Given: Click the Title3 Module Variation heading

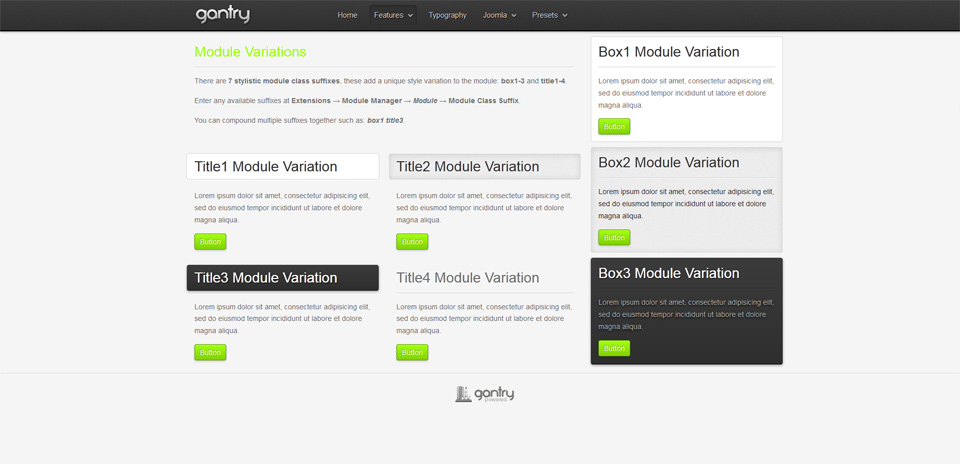Looking at the screenshot, I should tap(266, 278).
